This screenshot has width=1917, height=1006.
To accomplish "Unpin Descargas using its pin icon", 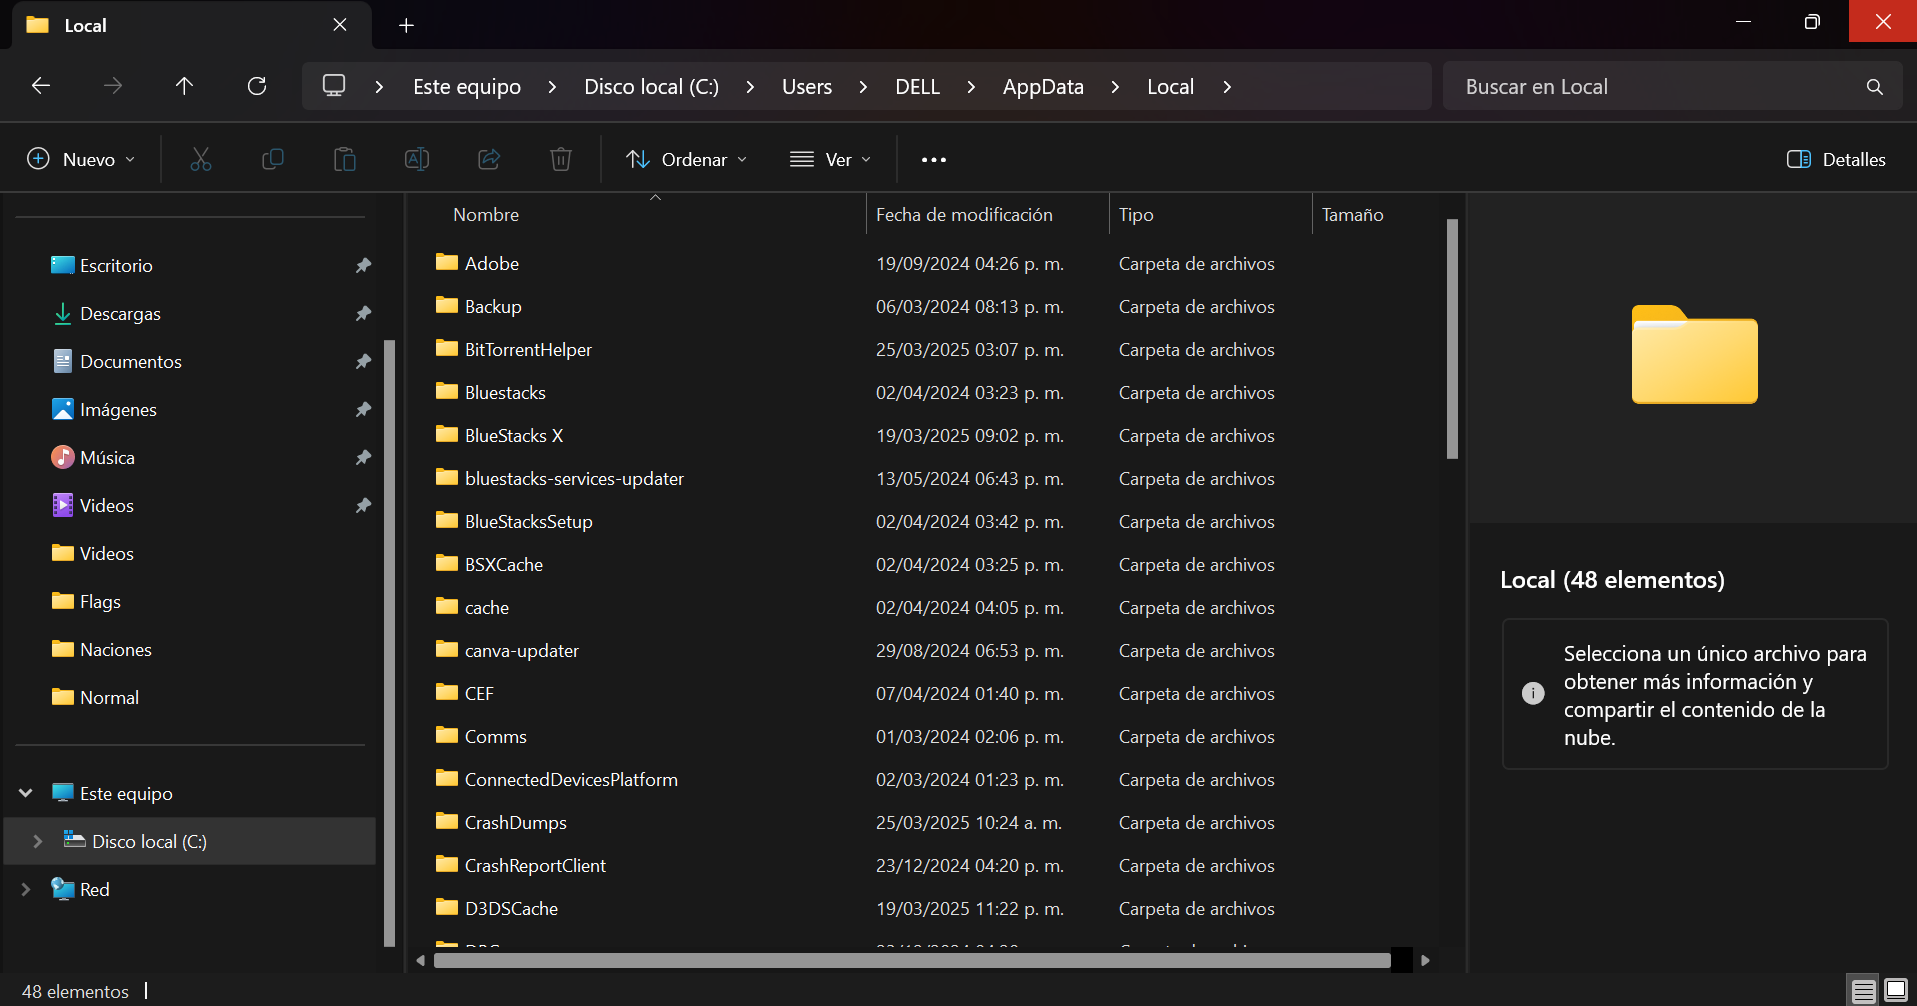I will click(x=363, y=314).
